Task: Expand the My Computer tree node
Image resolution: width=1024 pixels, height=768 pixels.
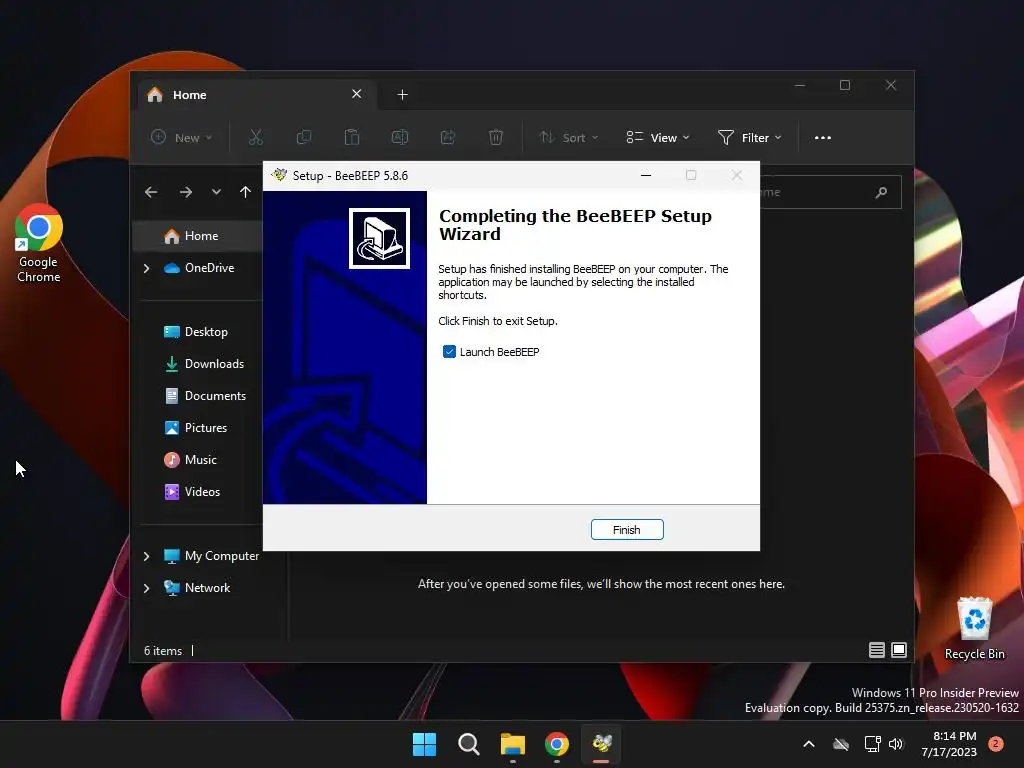Action: (146, 556)
